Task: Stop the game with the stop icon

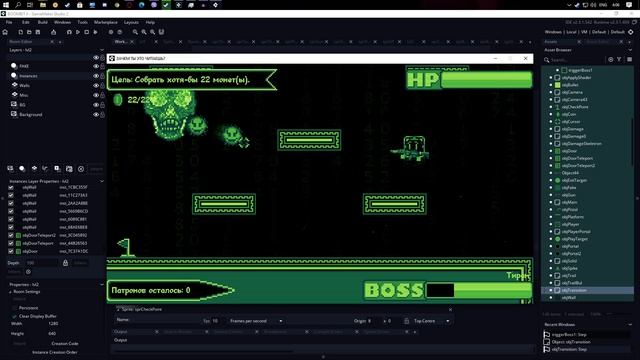Action: (x=87, y=32)
